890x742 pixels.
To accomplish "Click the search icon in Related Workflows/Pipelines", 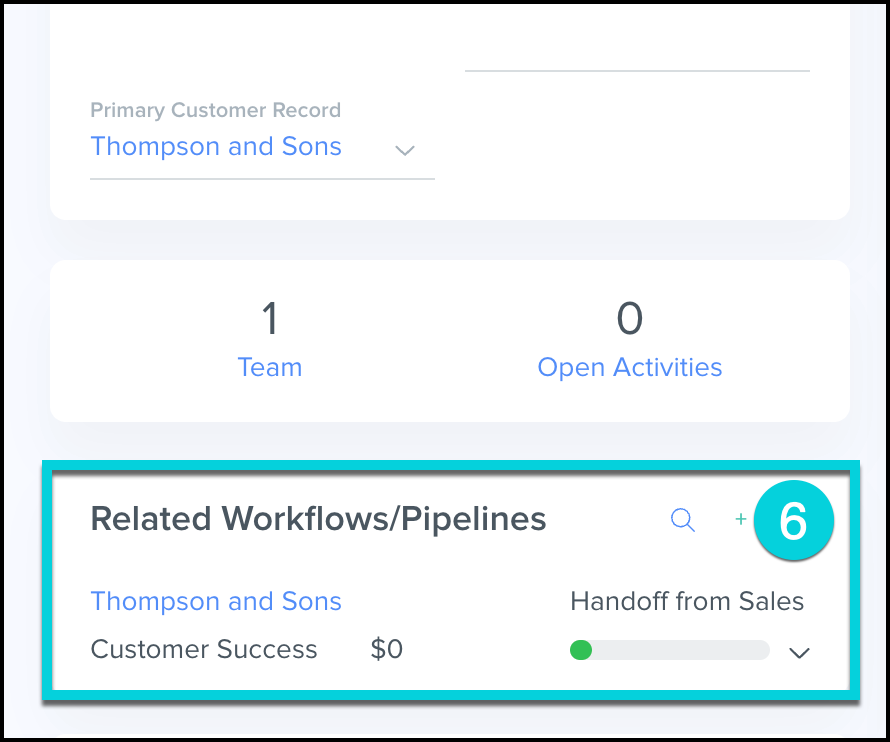I will [683, 520].
